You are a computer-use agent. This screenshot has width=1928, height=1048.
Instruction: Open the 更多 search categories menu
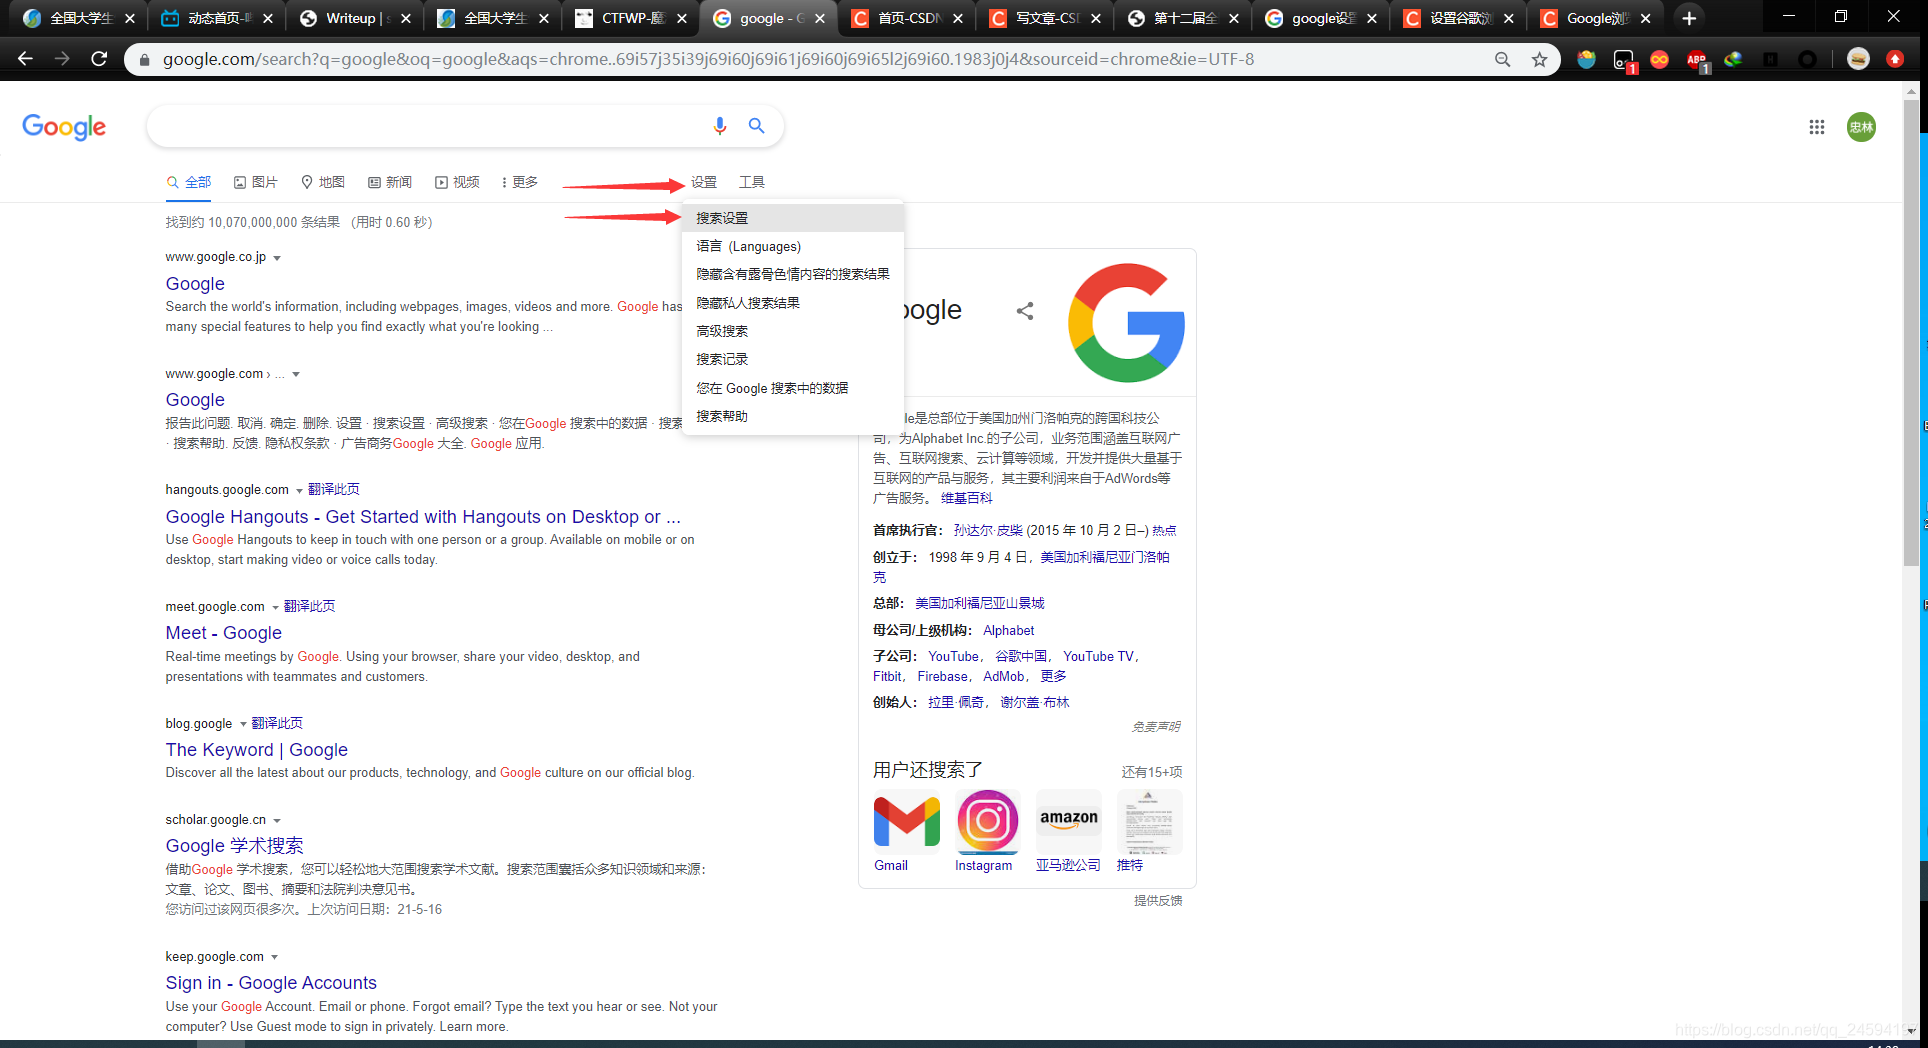pos(520,182)
